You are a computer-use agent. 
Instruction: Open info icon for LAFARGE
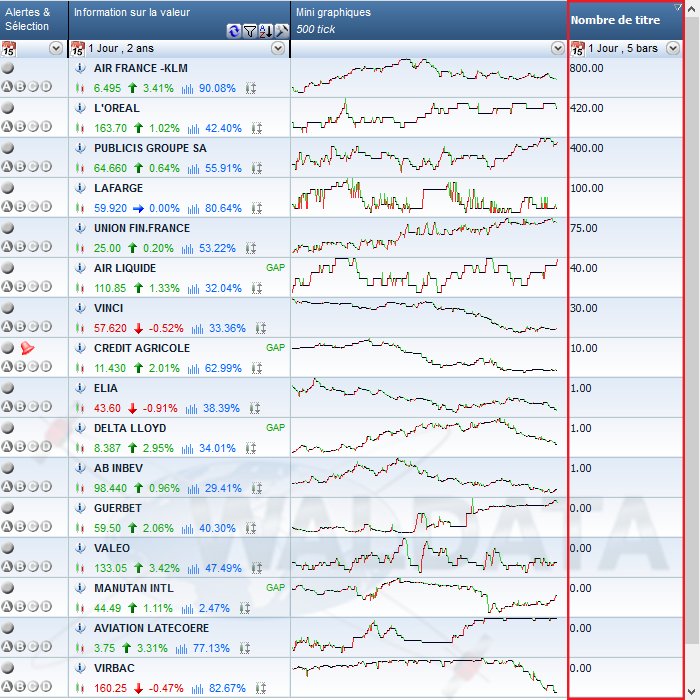pos(80,188)
